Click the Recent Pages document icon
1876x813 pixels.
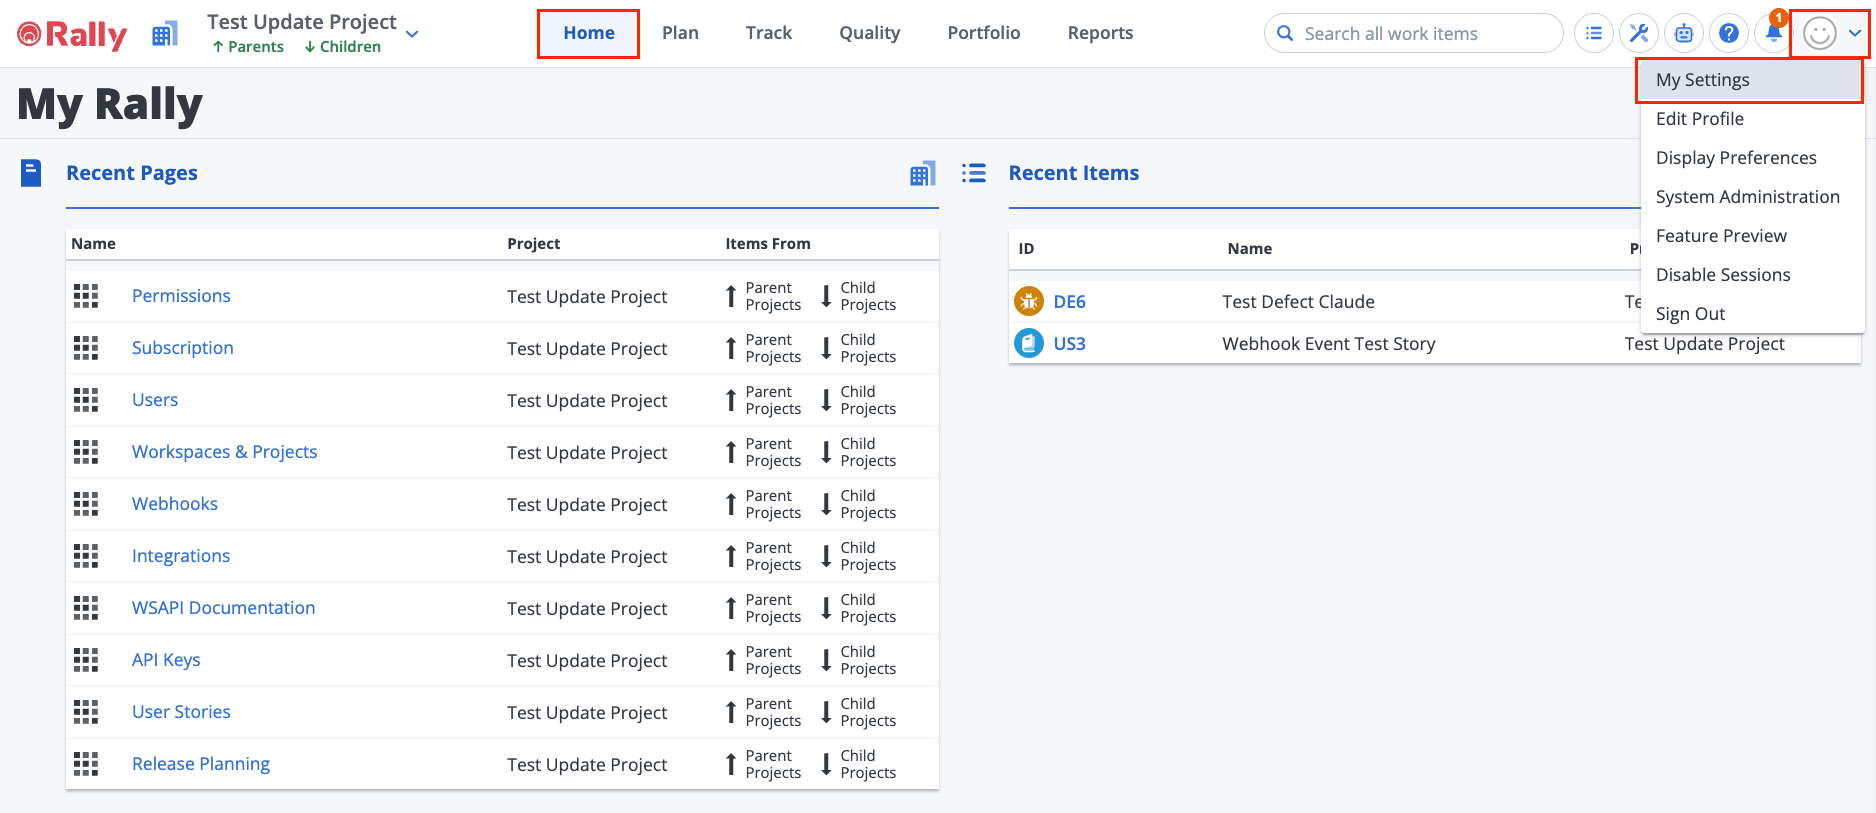click(31, 173)
